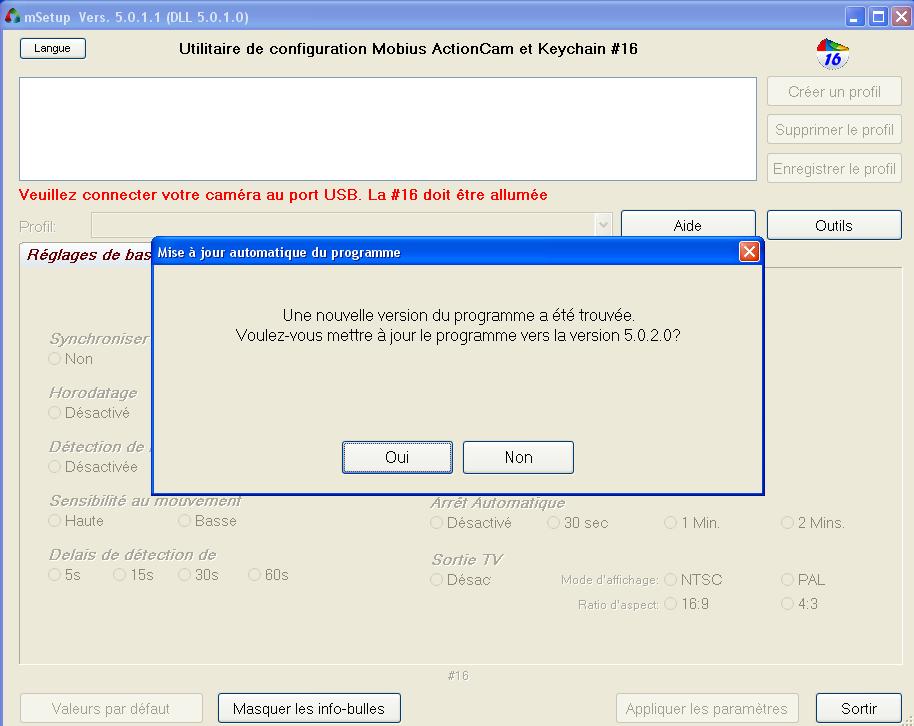Select Désac under Sortie TV
914x726 pixels.
coord(437,580)
